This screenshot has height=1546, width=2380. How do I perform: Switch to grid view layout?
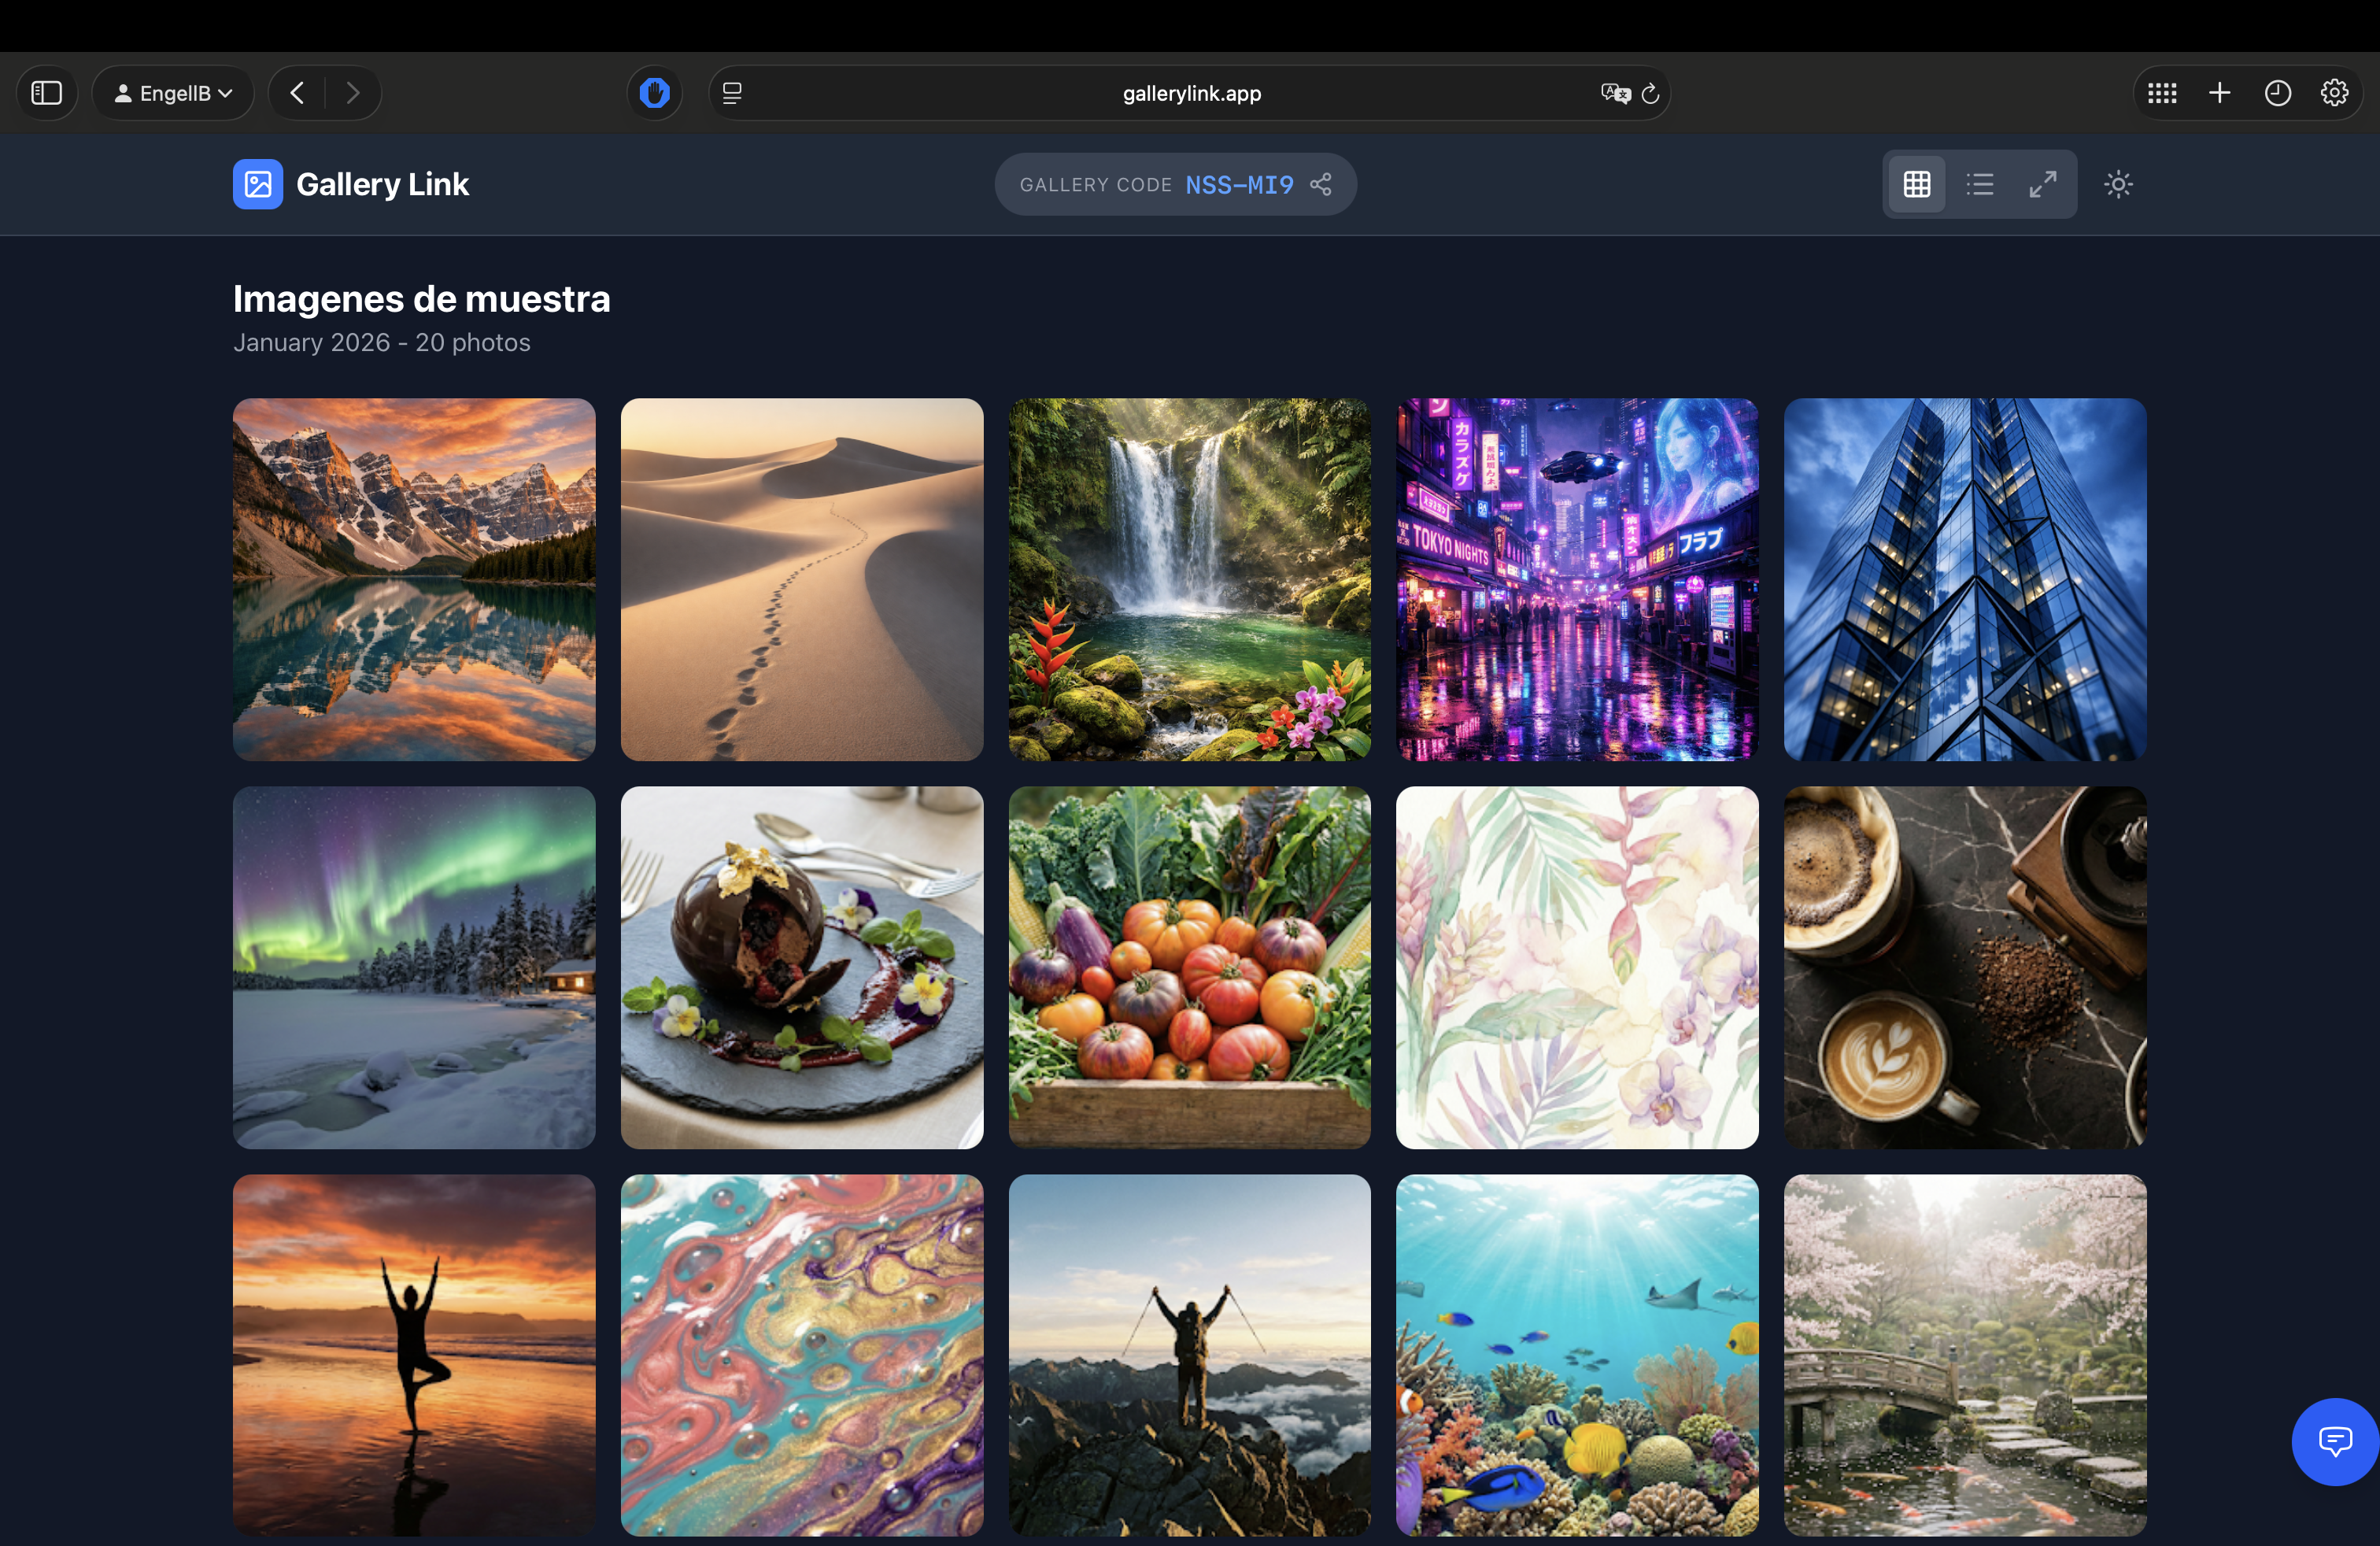click(x=1916, y=184)
